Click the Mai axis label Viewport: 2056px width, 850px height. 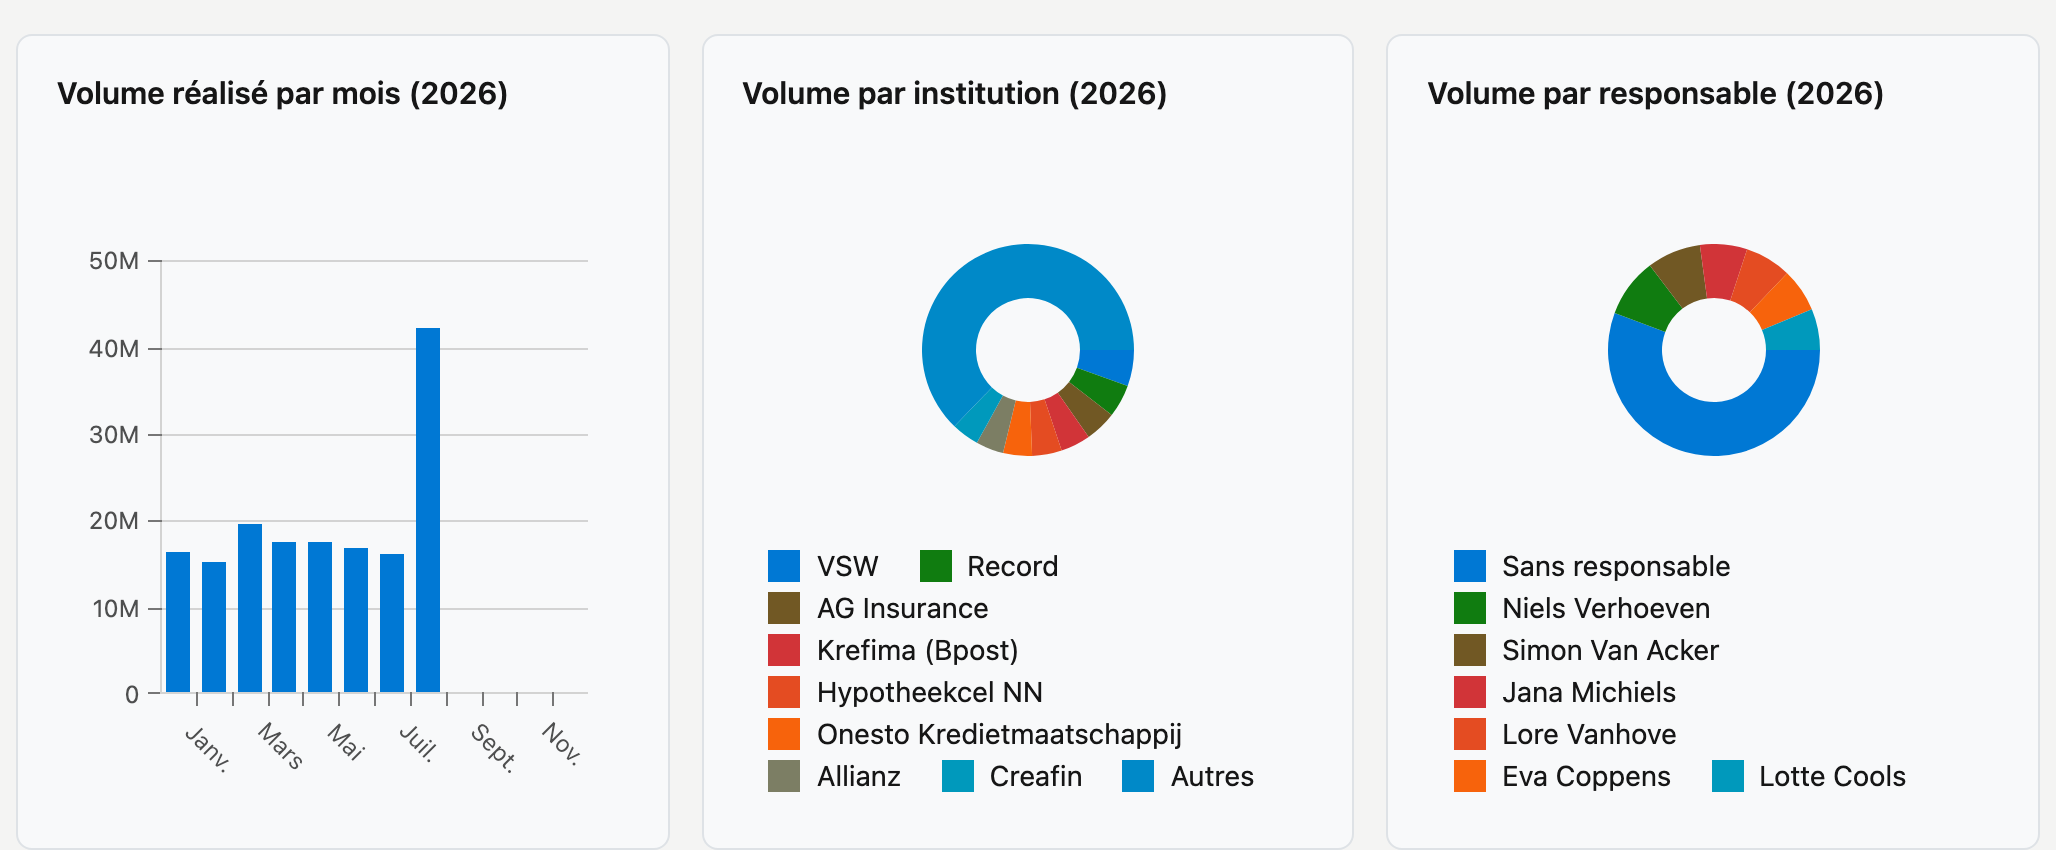346,742
